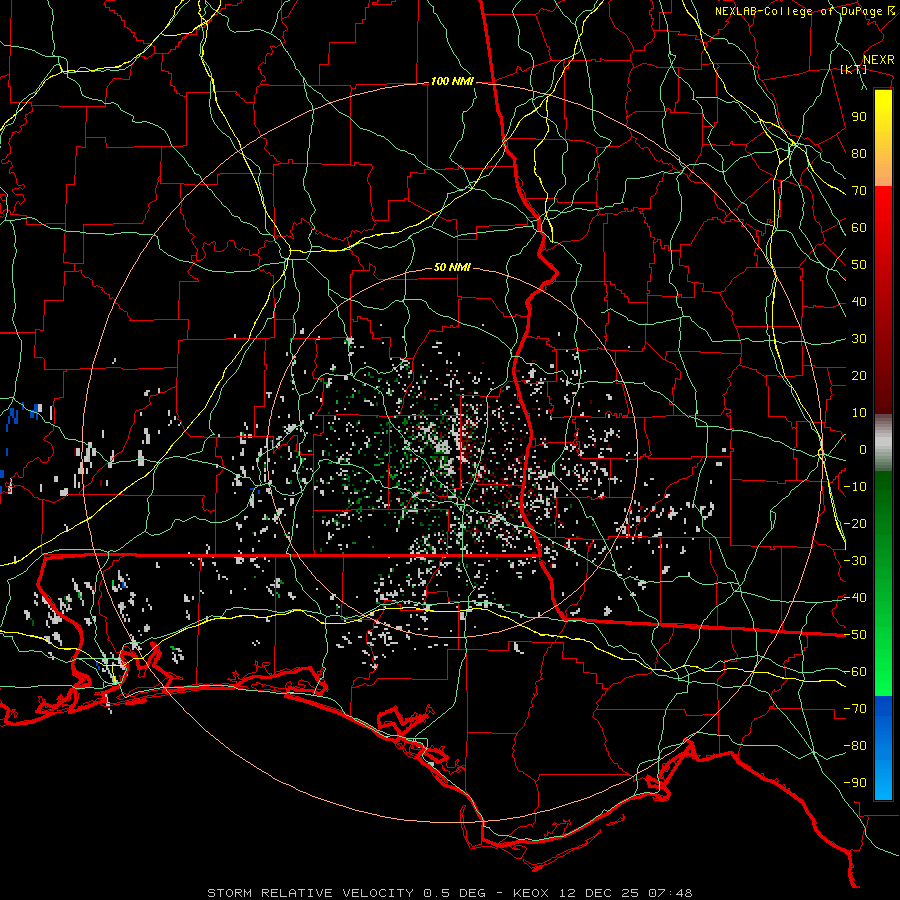
Task: Click the "100 NMI" range ring label
Action: (452, 82)
